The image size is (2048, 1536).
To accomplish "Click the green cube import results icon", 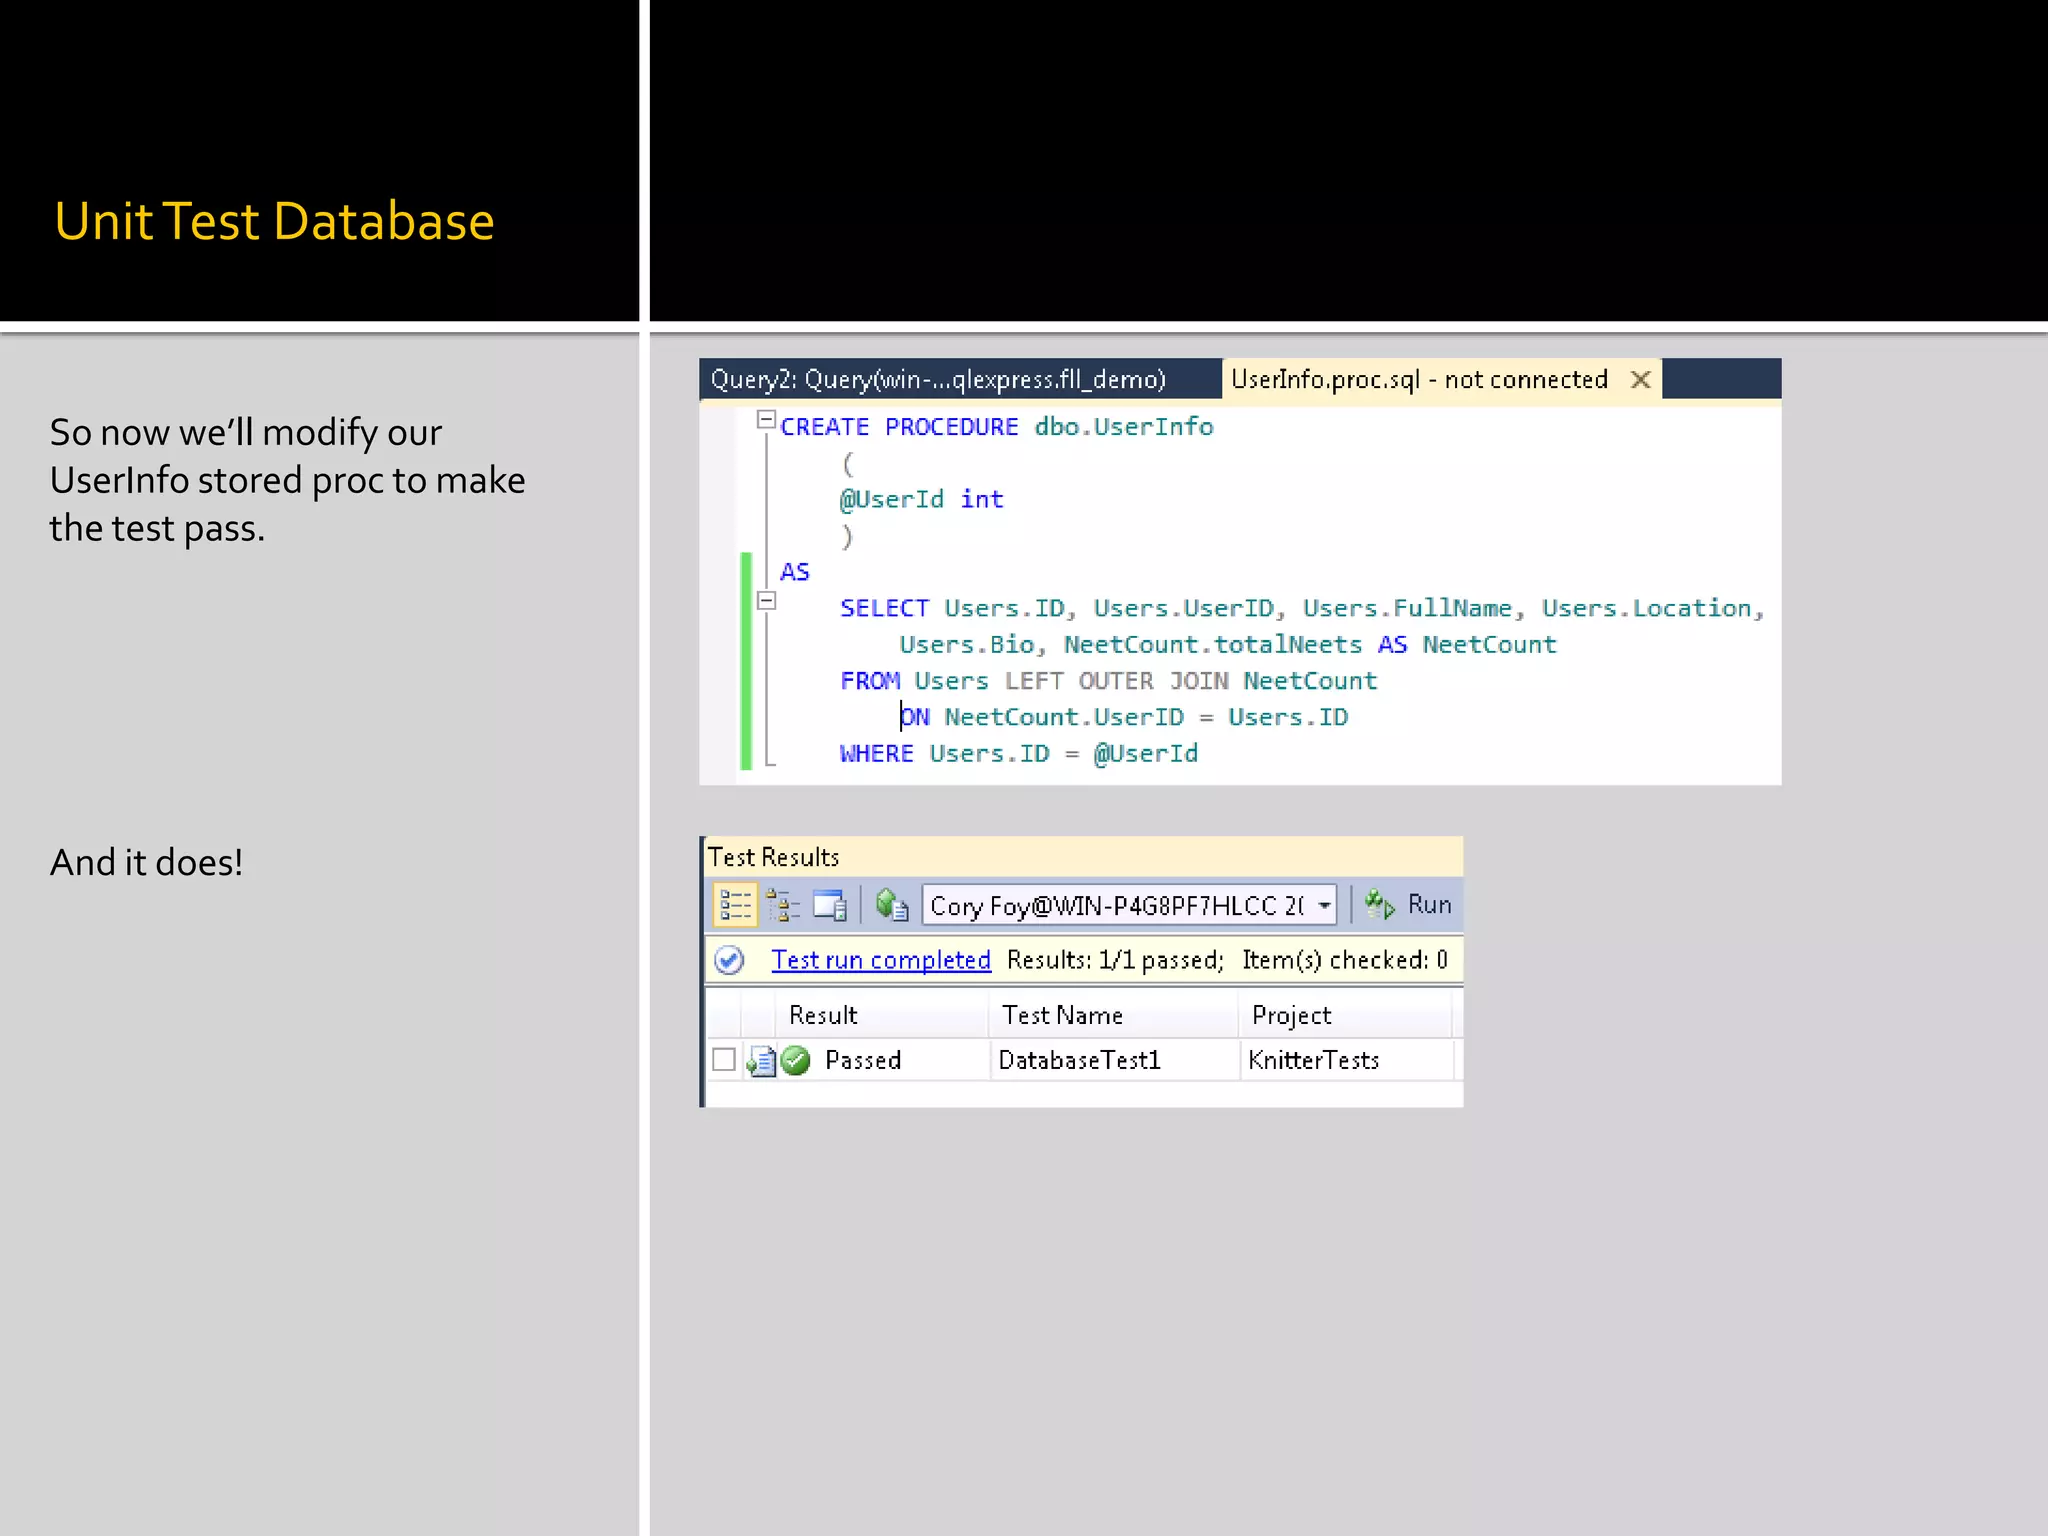I will point(891,905).
